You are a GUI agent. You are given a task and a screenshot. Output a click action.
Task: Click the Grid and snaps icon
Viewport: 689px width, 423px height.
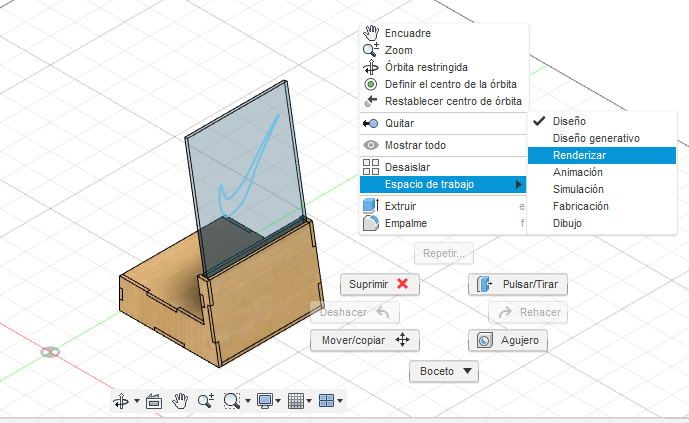point(296,401)
